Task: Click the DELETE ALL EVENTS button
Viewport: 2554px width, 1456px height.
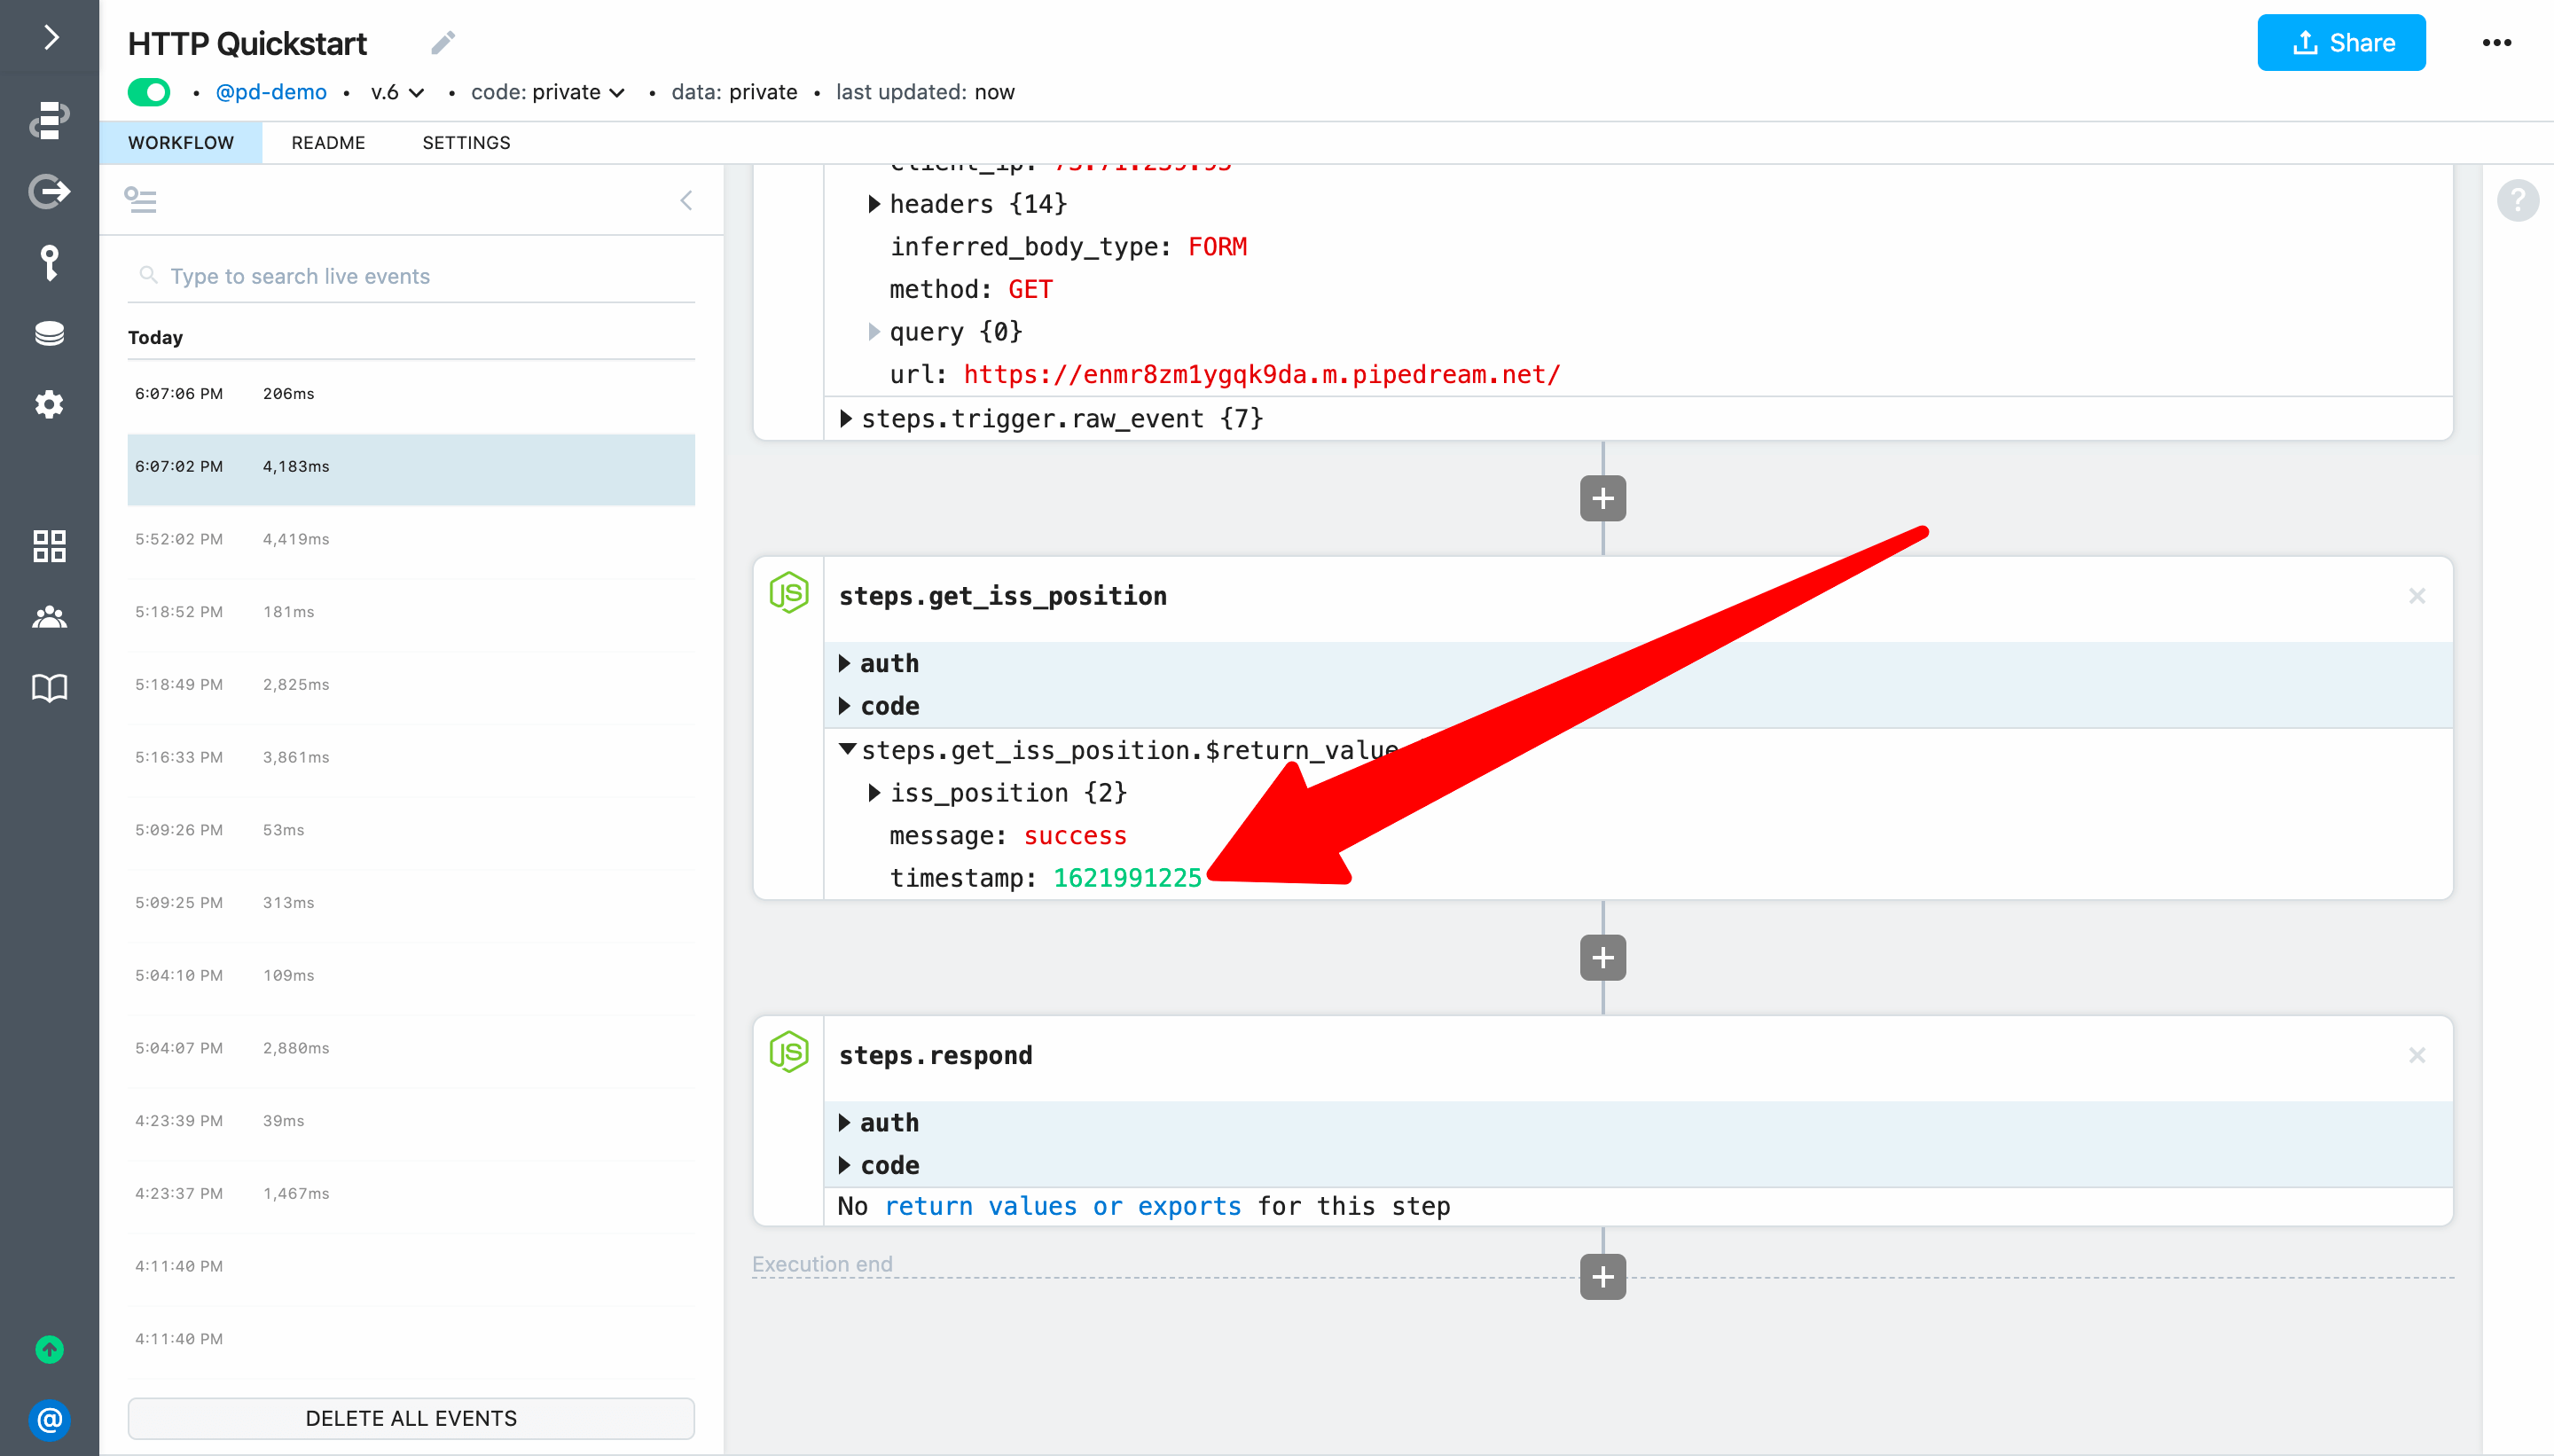Action: point(411,1418)
